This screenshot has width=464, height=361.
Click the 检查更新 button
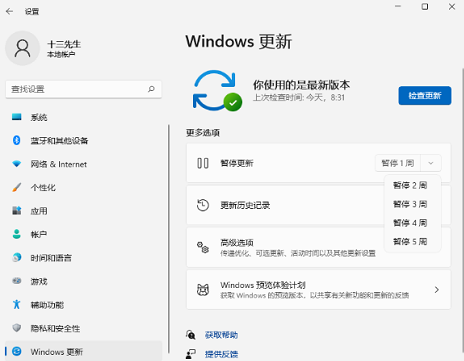425,96
